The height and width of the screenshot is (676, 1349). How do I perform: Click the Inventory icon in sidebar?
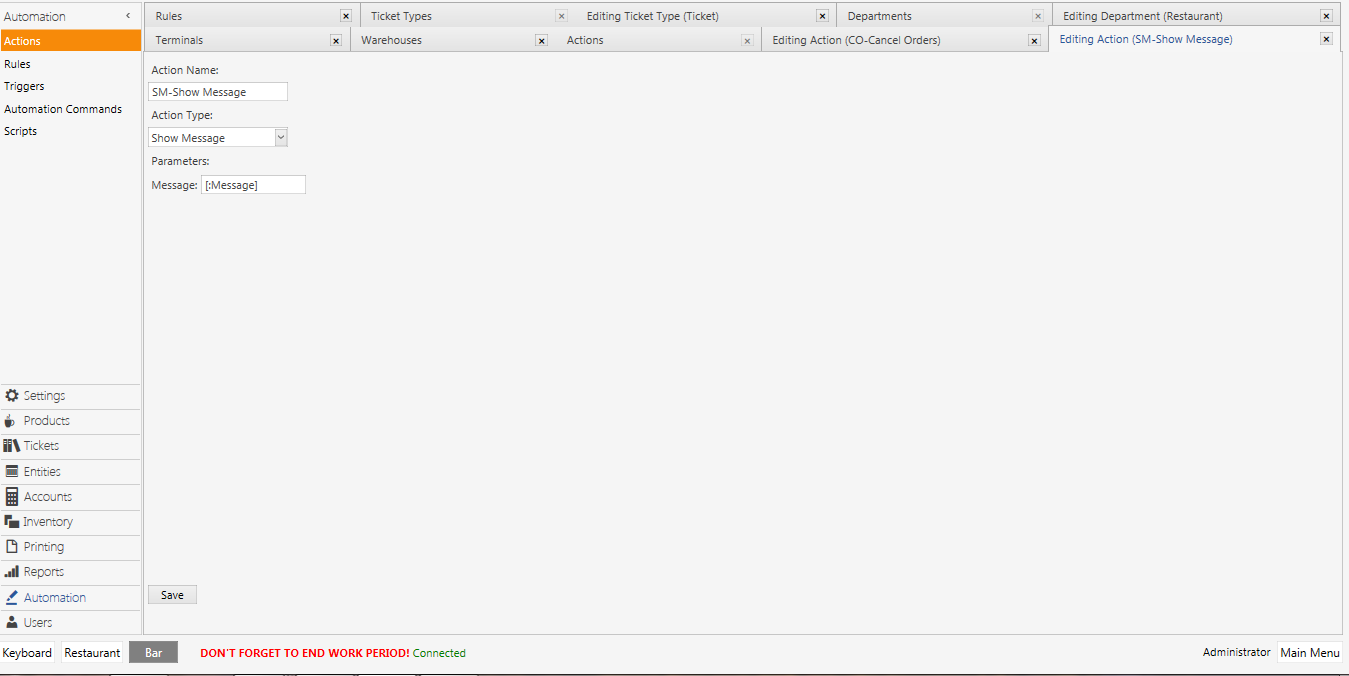pyautogui.click(x=12, y=522)
